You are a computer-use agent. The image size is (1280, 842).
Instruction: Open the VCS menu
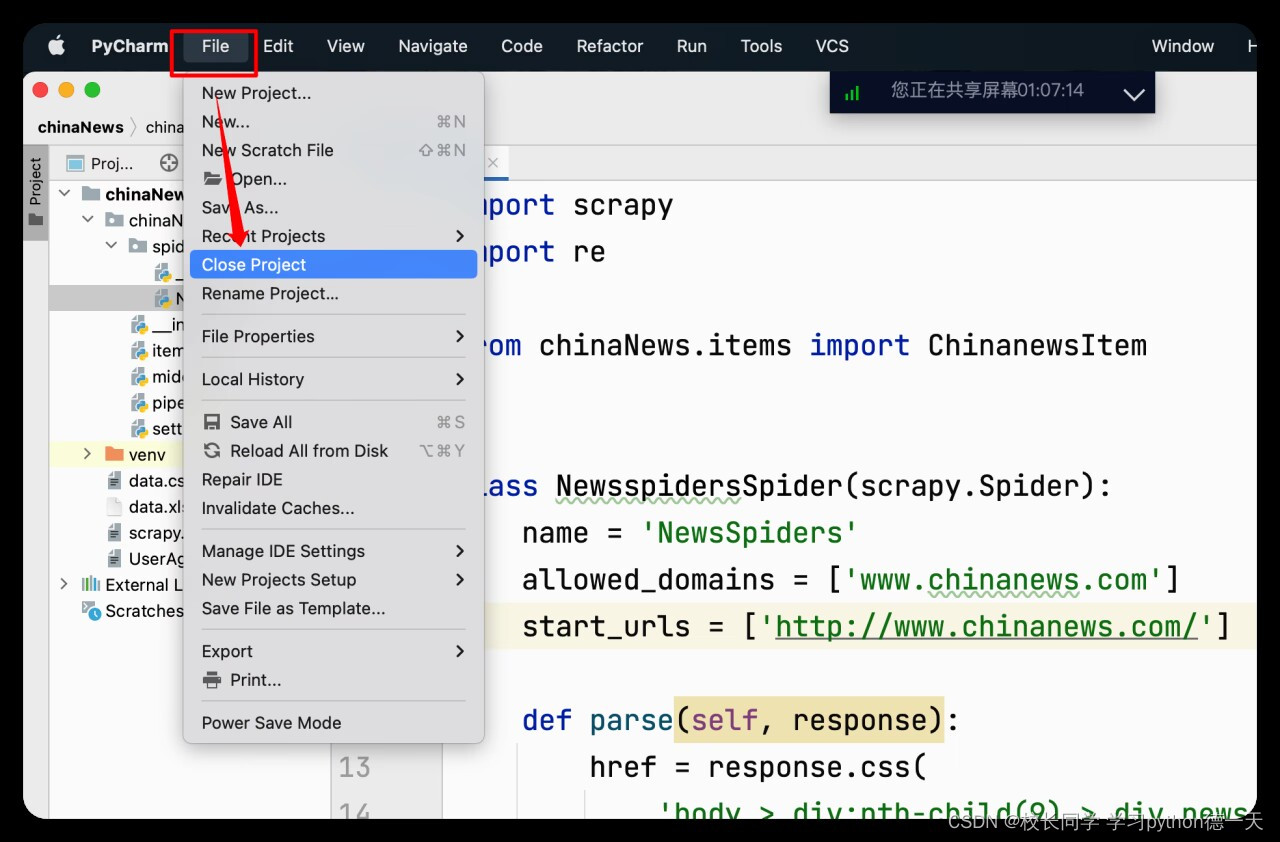tap(831, 46)
